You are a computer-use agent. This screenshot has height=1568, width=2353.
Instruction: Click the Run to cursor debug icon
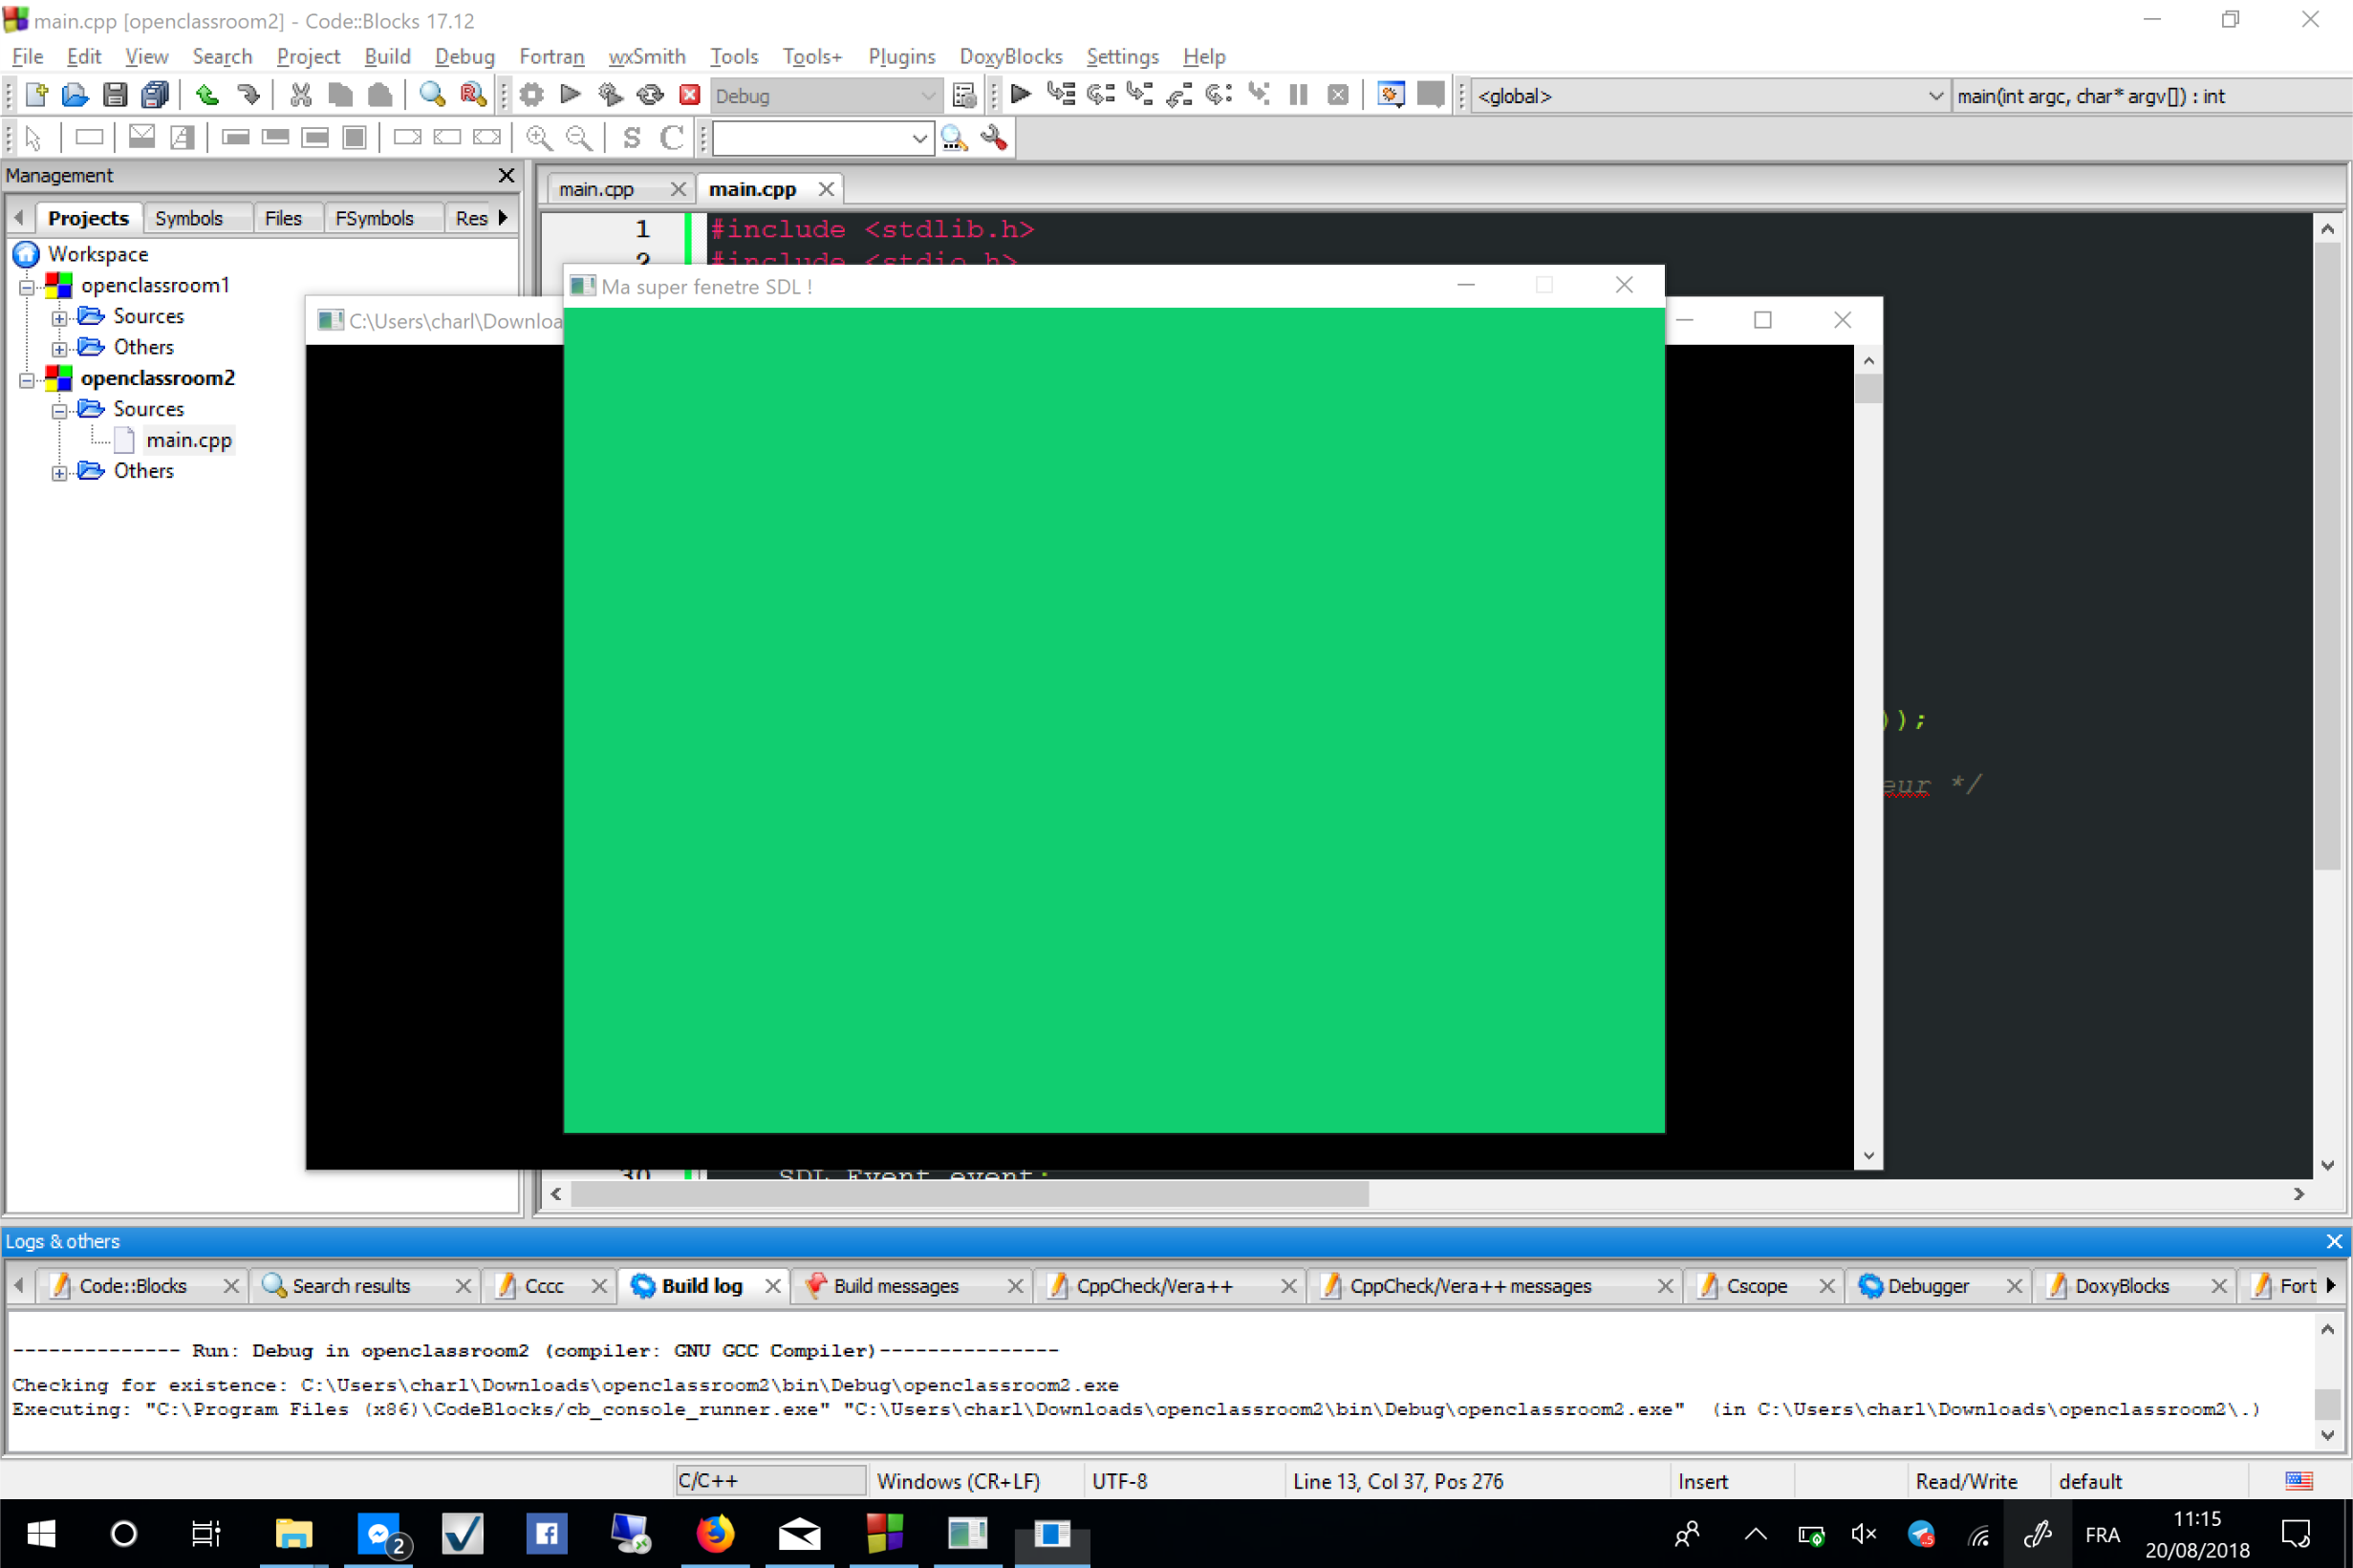[1061, 95]
